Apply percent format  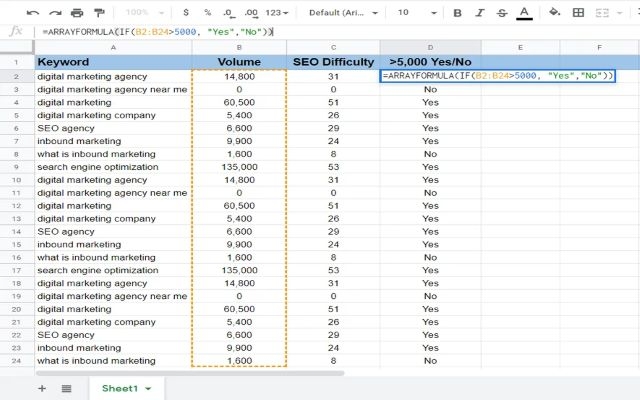click(207, 13)
